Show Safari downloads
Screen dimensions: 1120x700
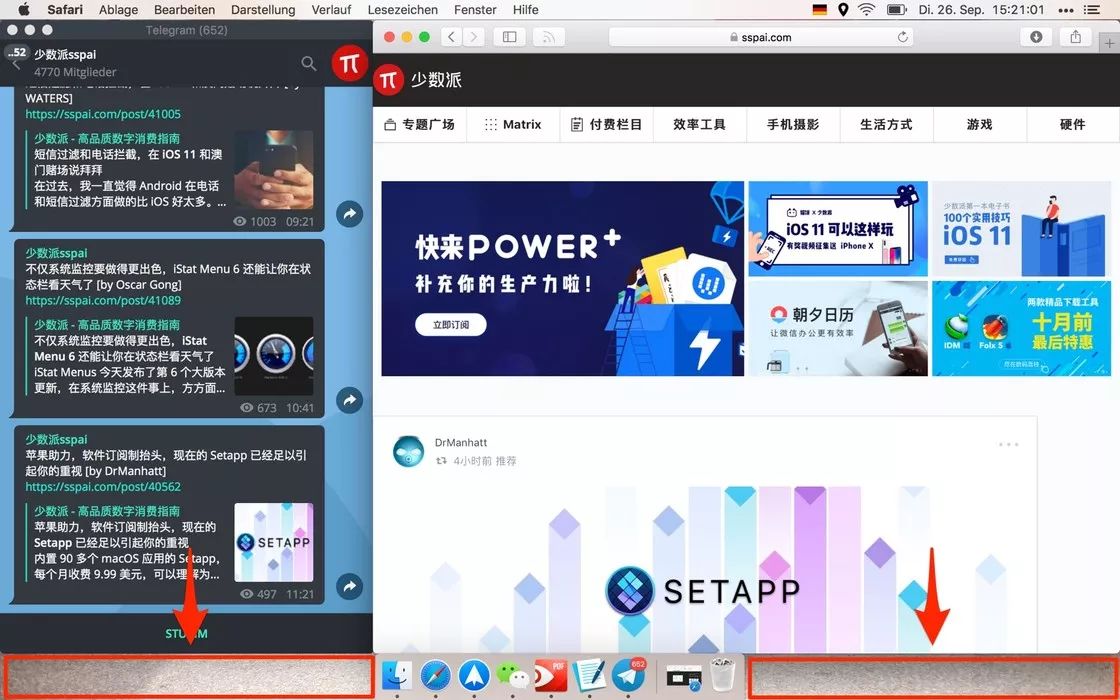pos(1036,37)
